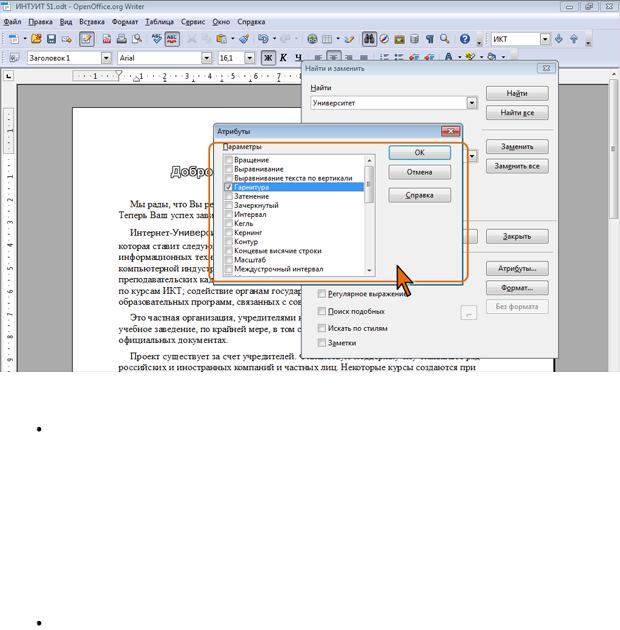620x630 pixels.
Task: Click the Find Next down-arrow icon
Action: [559, 39]
